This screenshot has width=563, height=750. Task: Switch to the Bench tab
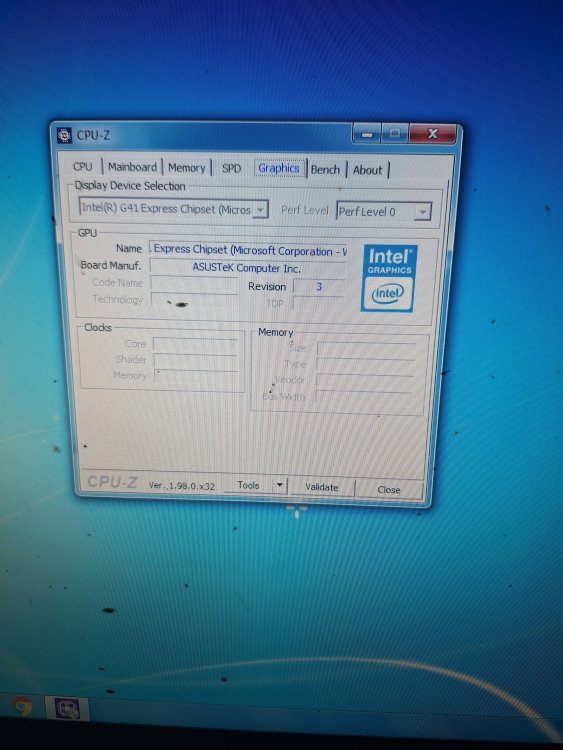point(325,170)
